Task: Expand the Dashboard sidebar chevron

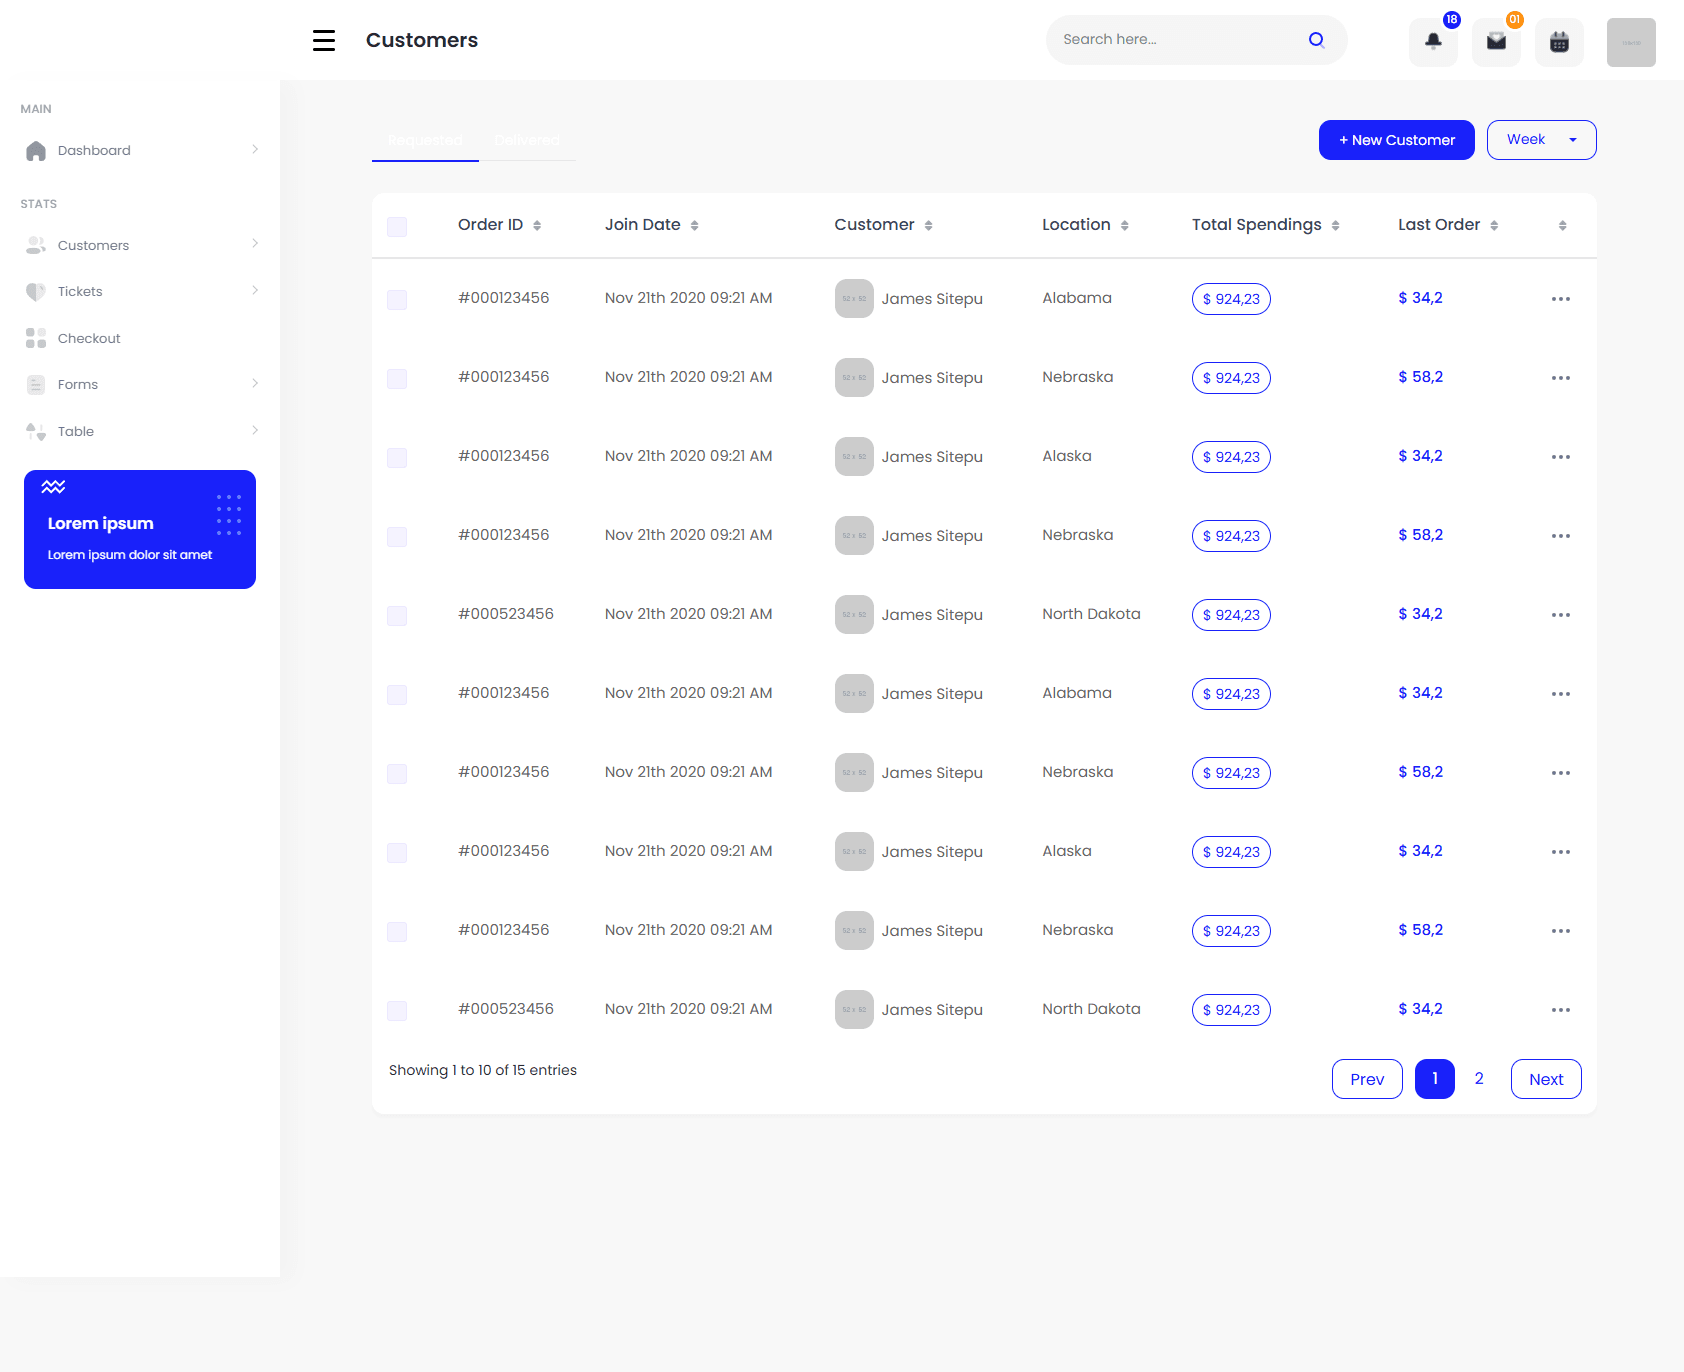Action: (255, 150)
